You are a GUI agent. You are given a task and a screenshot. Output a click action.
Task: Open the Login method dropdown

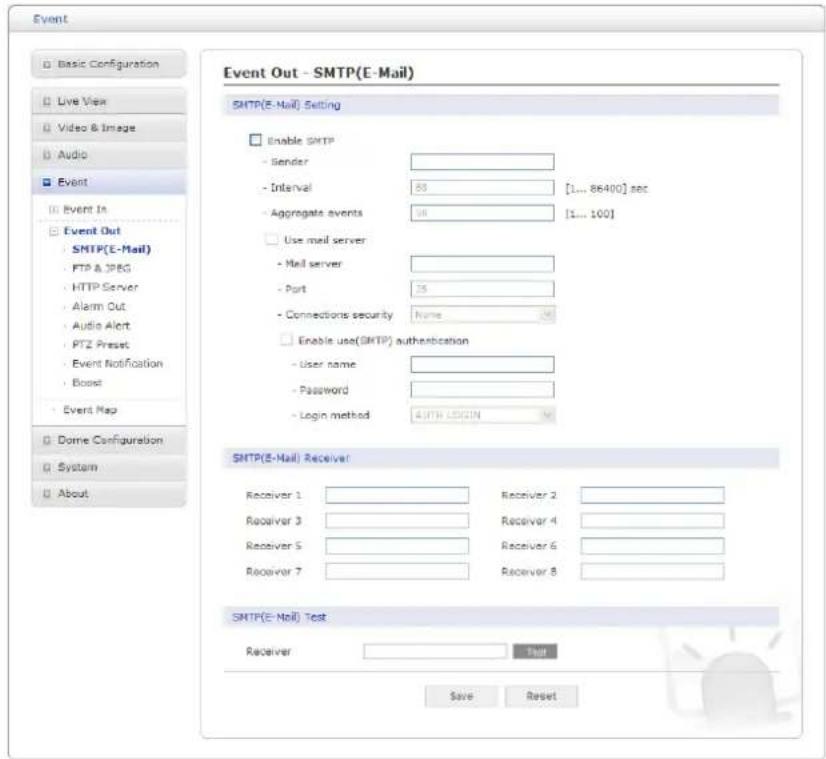[x=482, y=416]
